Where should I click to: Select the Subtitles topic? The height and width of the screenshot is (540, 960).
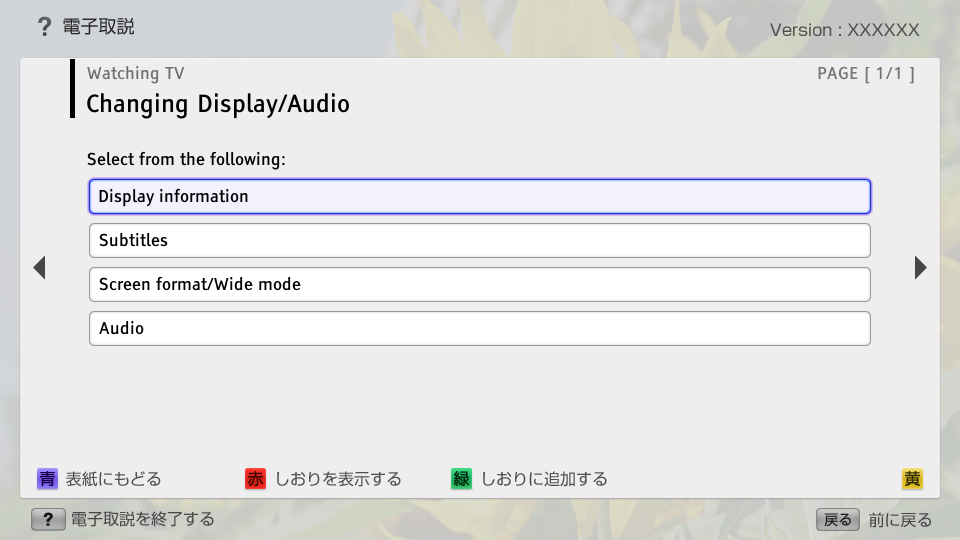point(480,240)
